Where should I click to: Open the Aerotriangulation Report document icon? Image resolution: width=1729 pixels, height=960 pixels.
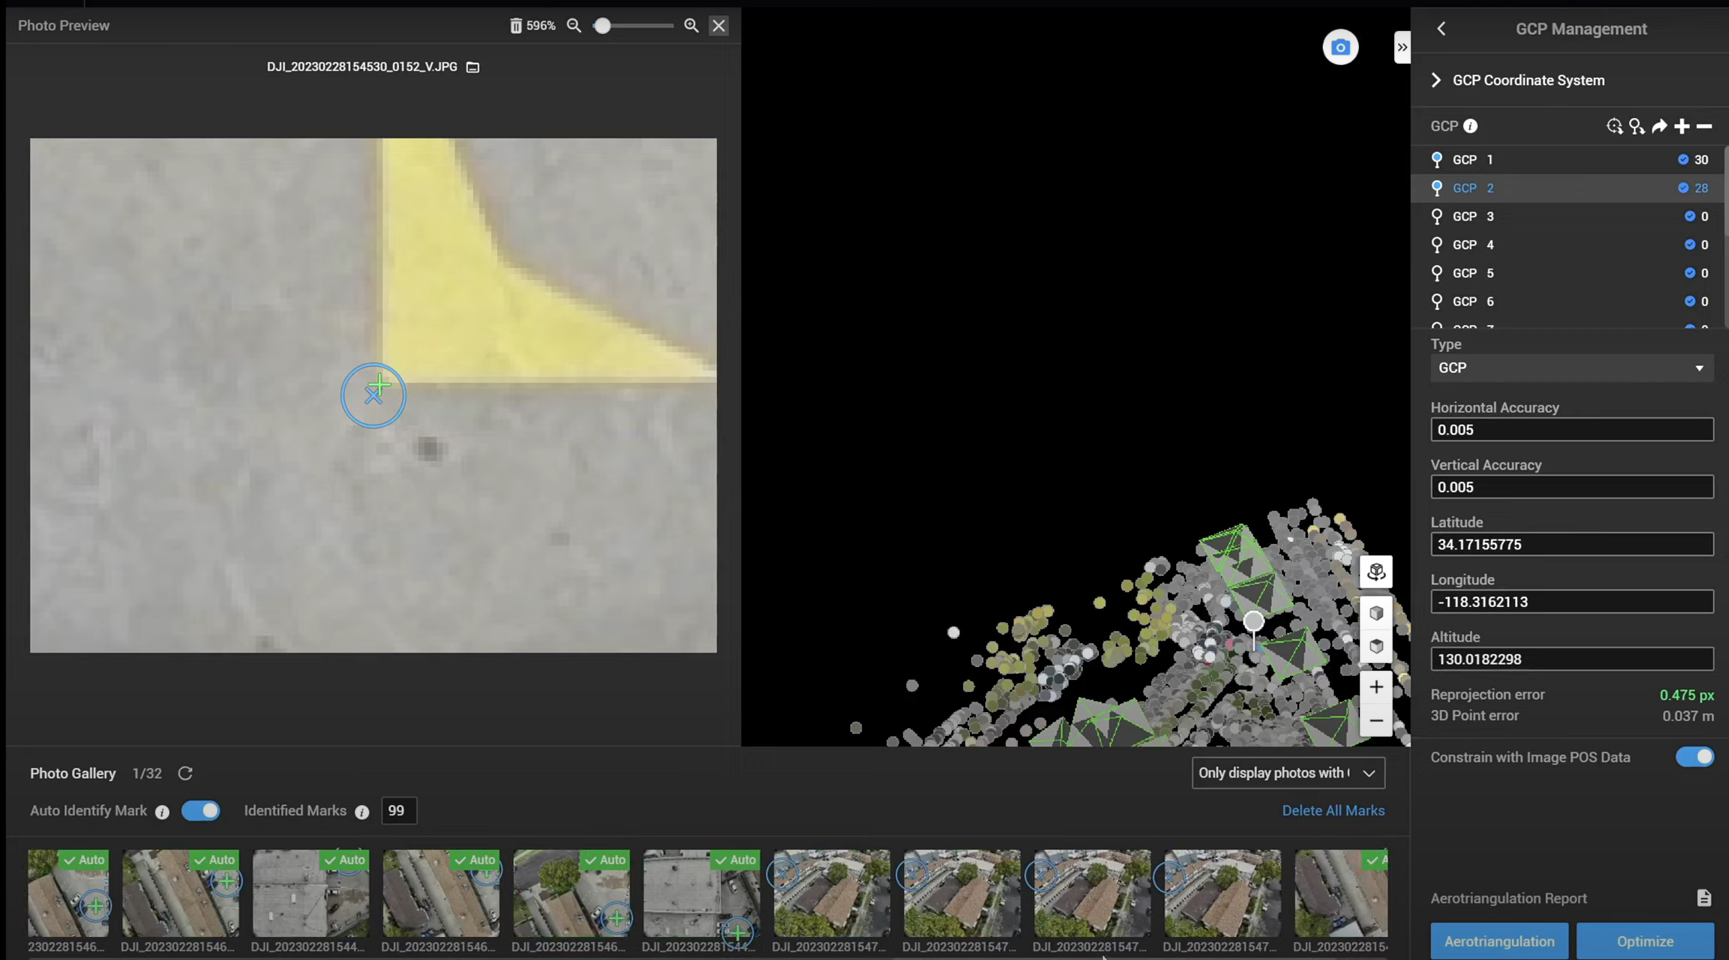click(x=1704, y=898)
